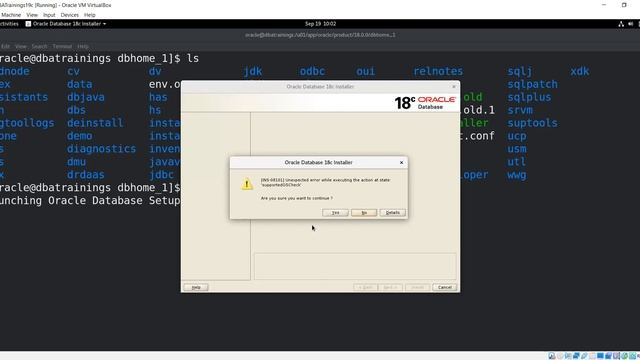Open the VirtualBox Machine menu
The image size is (640, 360).
pyautogui.click(x=11, y=15)
